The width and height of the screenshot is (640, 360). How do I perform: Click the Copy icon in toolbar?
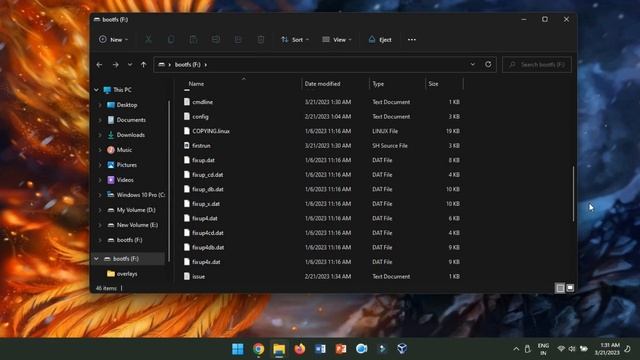171,40
